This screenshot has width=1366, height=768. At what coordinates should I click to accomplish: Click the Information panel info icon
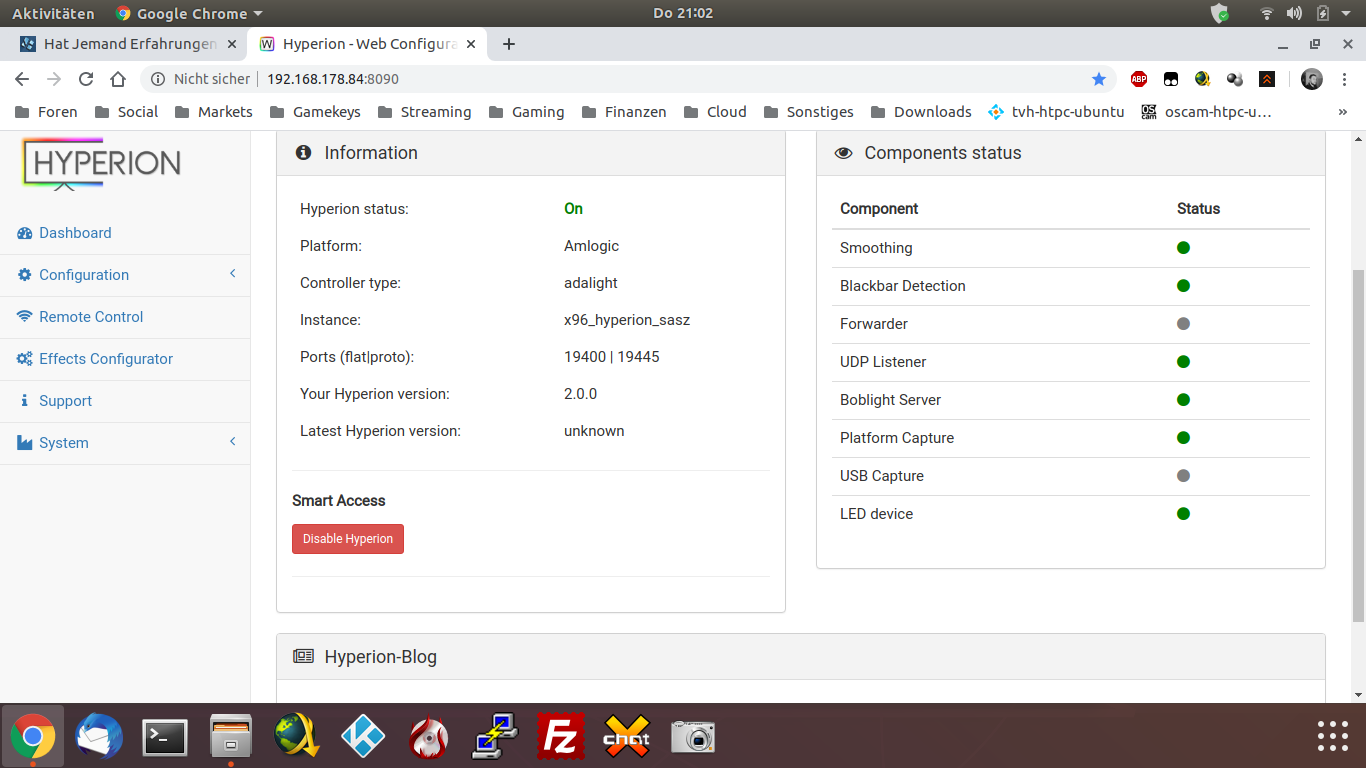point(304,153)
